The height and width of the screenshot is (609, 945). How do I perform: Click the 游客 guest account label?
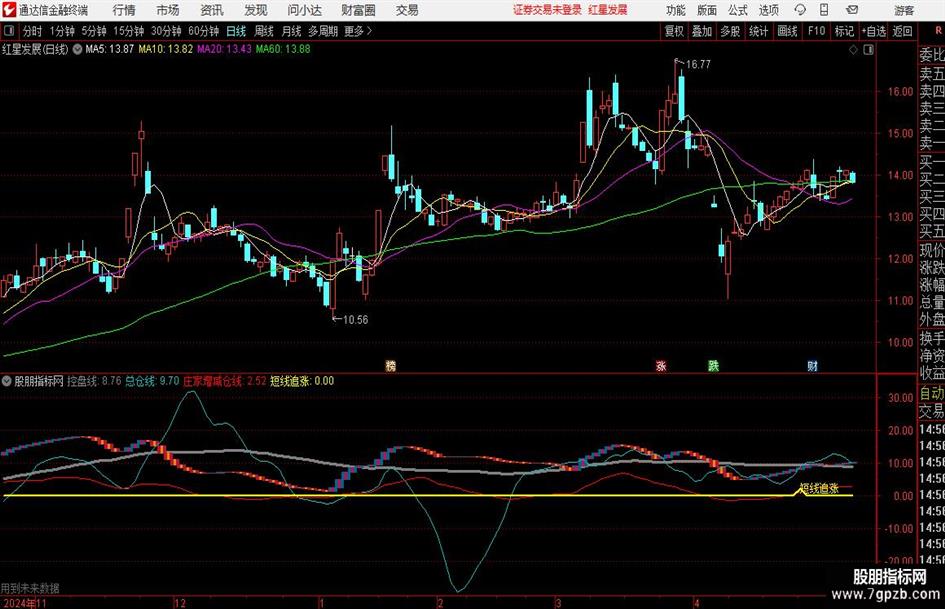point(904,10)
